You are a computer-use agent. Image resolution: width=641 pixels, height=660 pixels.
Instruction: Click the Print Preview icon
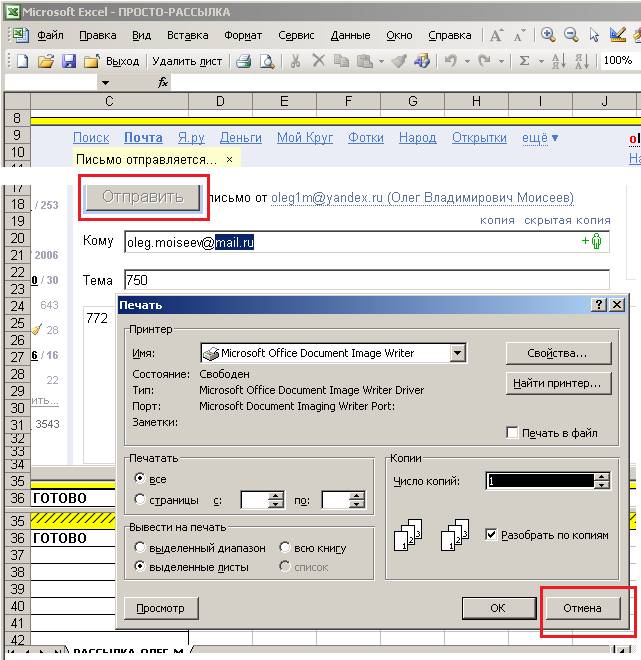coord(266,61)
